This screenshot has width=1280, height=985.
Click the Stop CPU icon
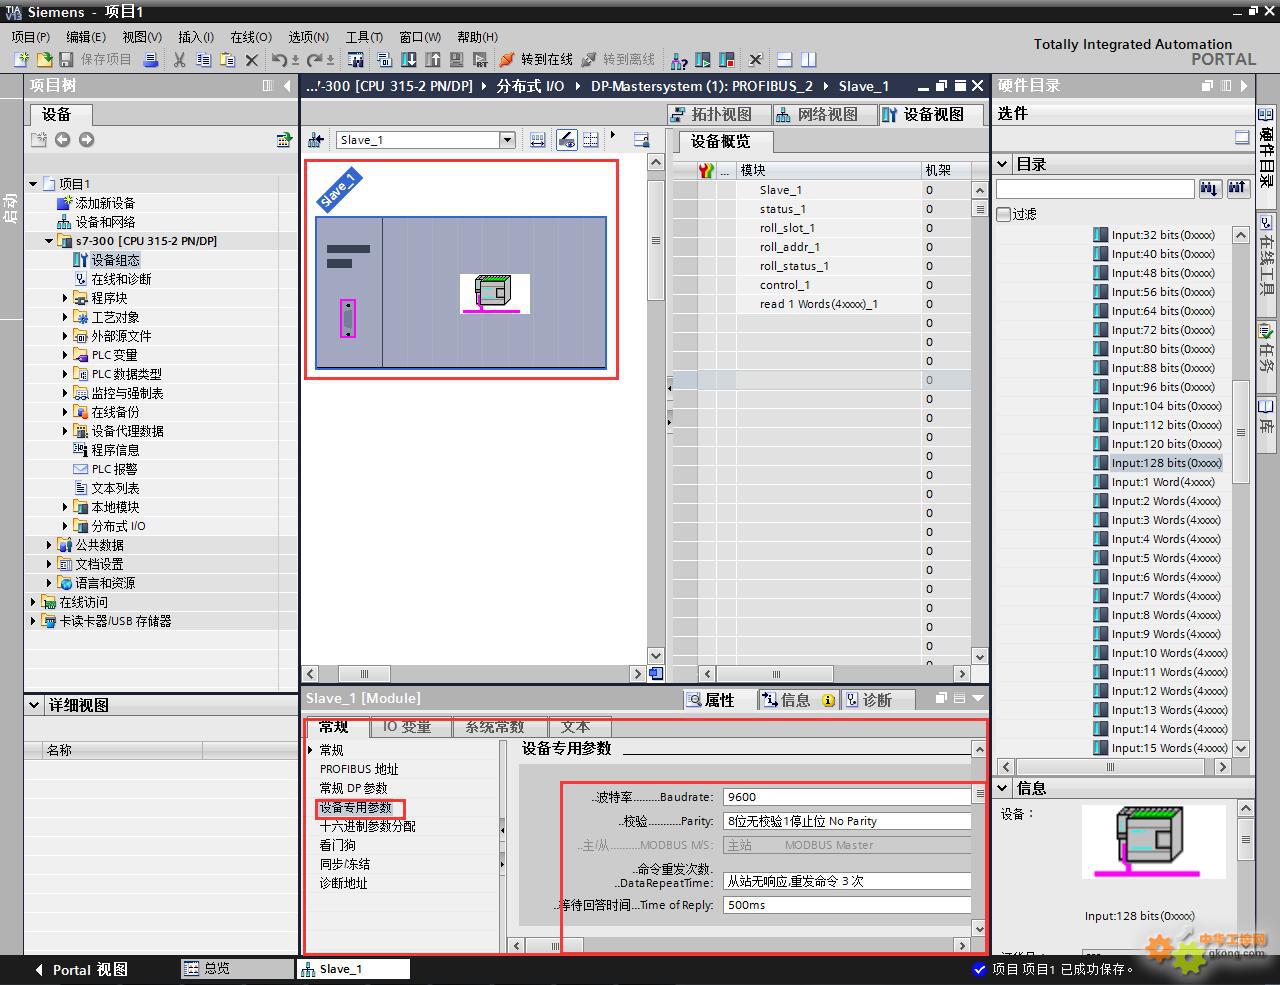click(x=727, y=60)
